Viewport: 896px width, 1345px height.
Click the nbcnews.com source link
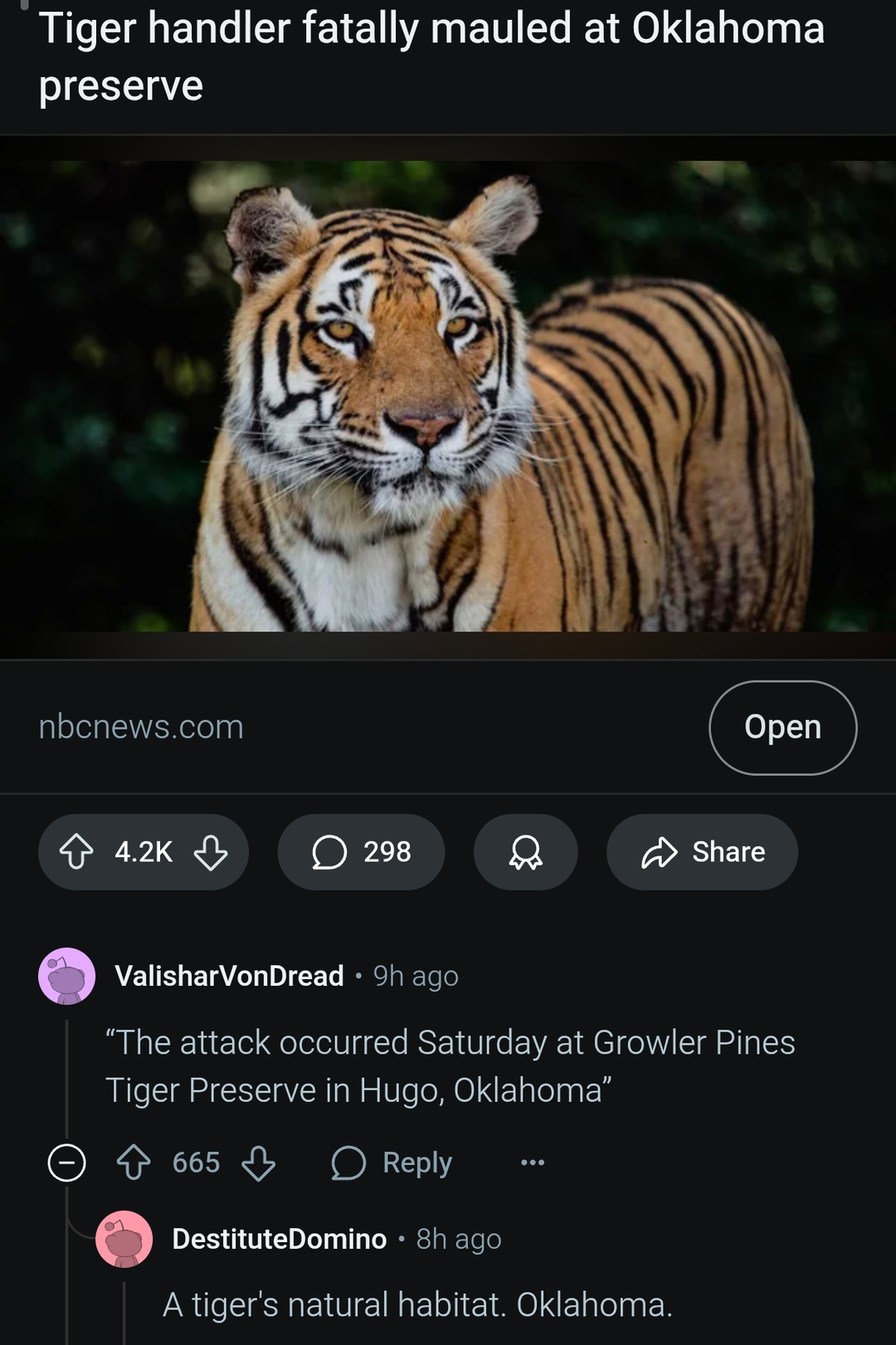click(140, 727)
